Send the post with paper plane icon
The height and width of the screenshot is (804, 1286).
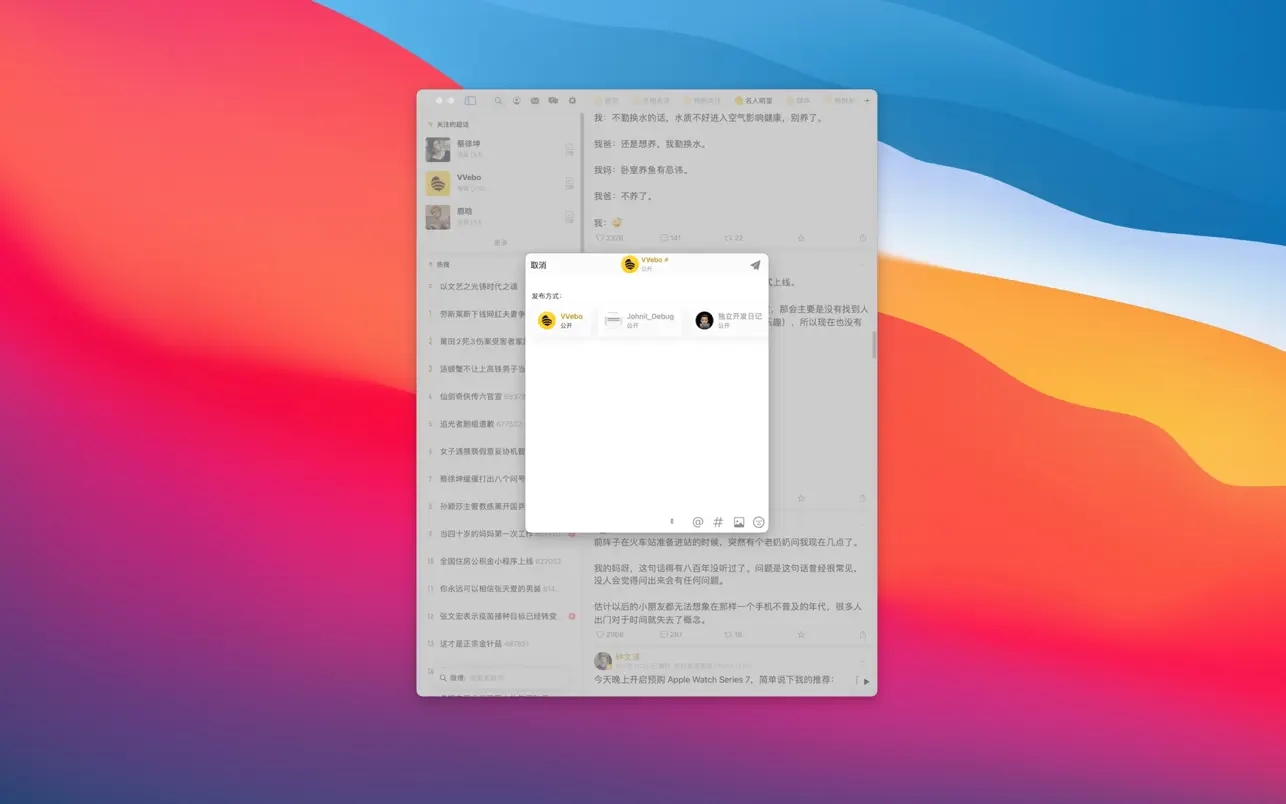click(755, 265)
